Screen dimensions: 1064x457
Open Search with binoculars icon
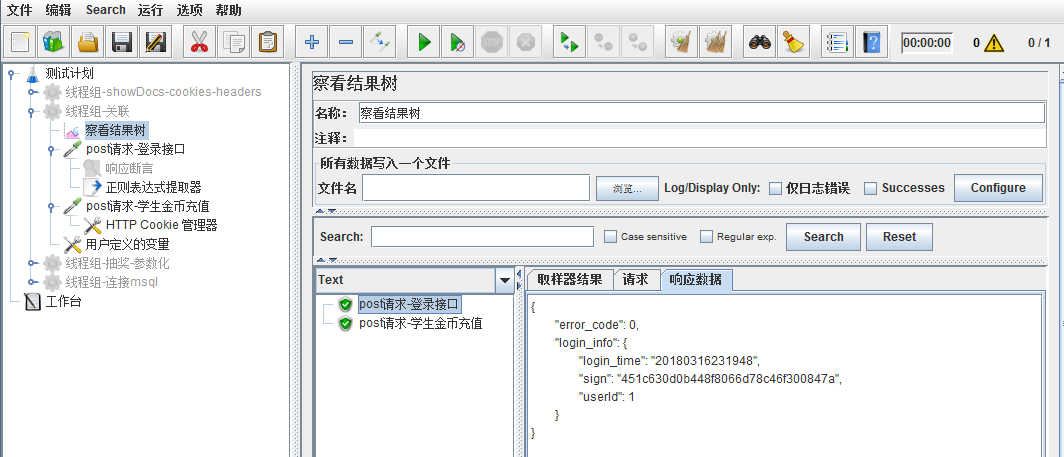coord(759,43)
